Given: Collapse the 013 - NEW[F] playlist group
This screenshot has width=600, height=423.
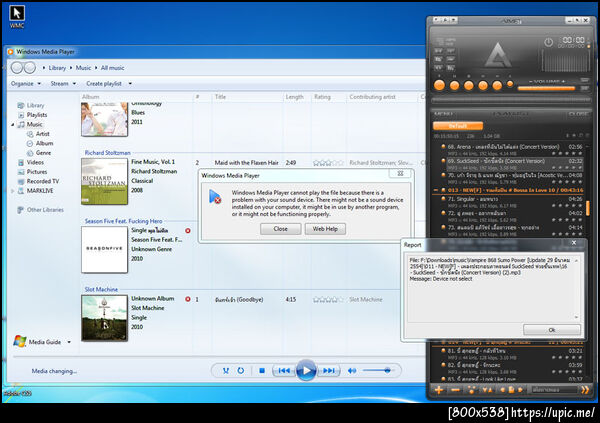Looking at the screenshot, I should click(435, 190).
